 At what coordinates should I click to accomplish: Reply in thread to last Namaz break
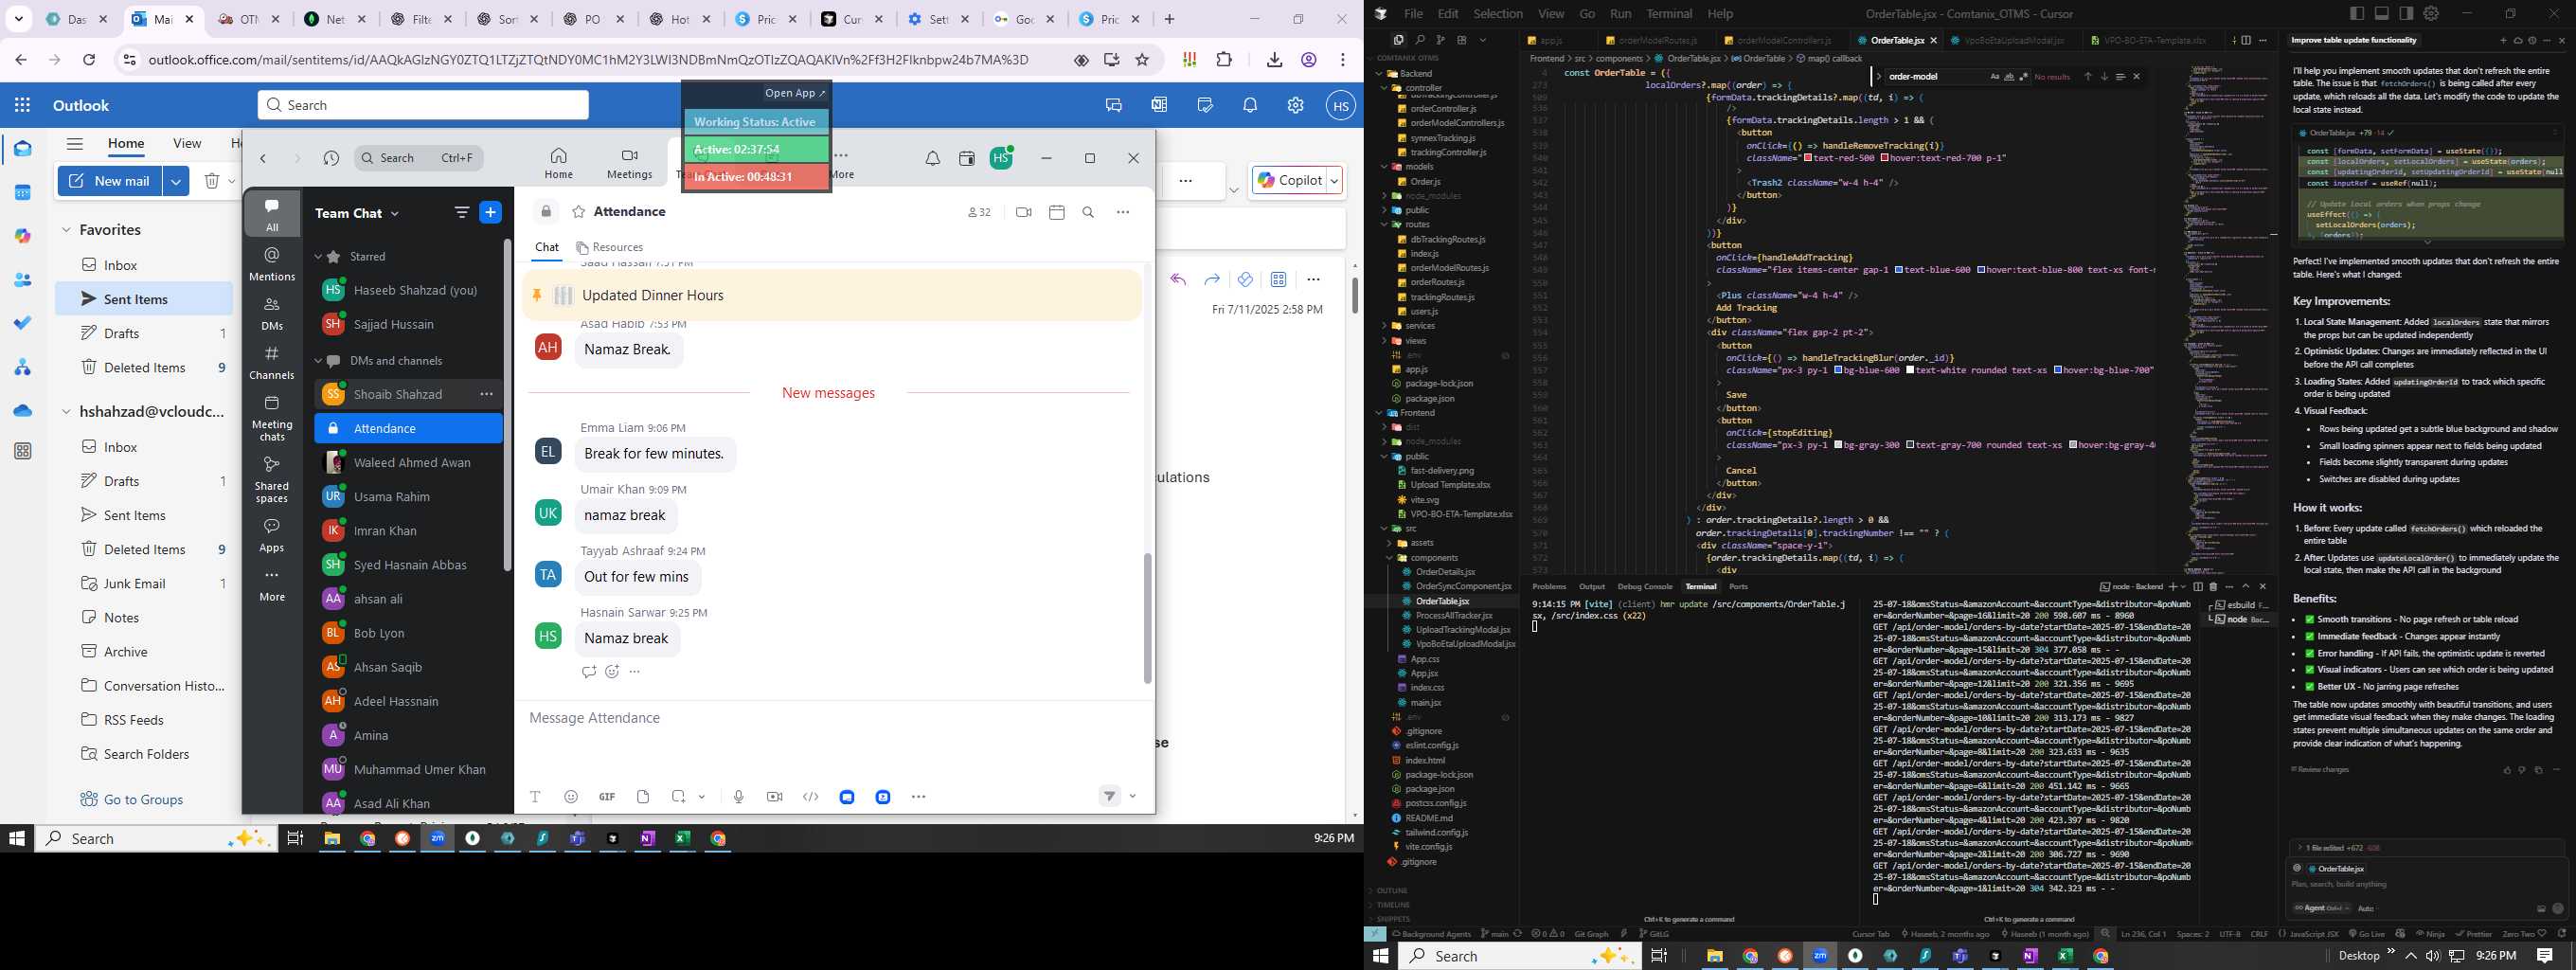588,671
